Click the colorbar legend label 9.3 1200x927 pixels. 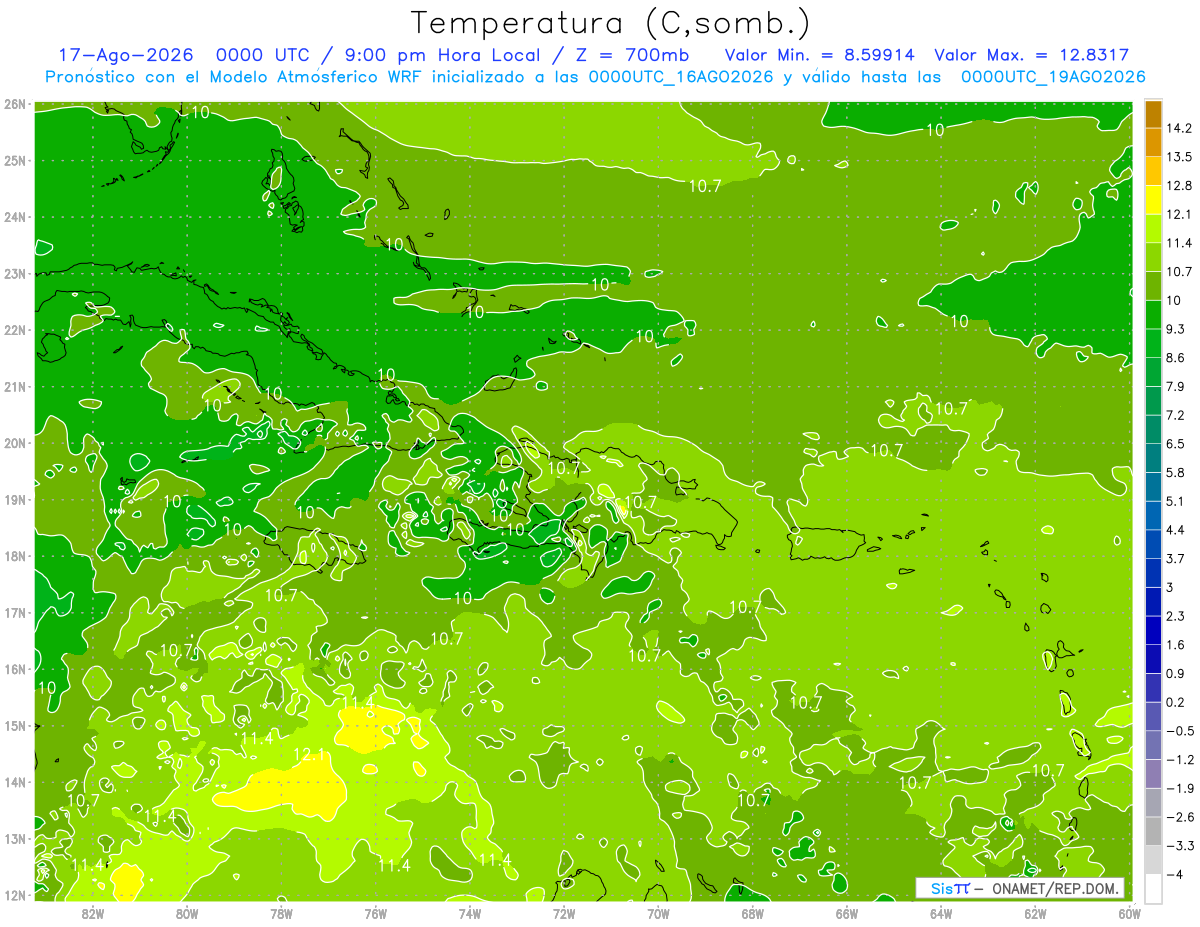point(1177,329)
